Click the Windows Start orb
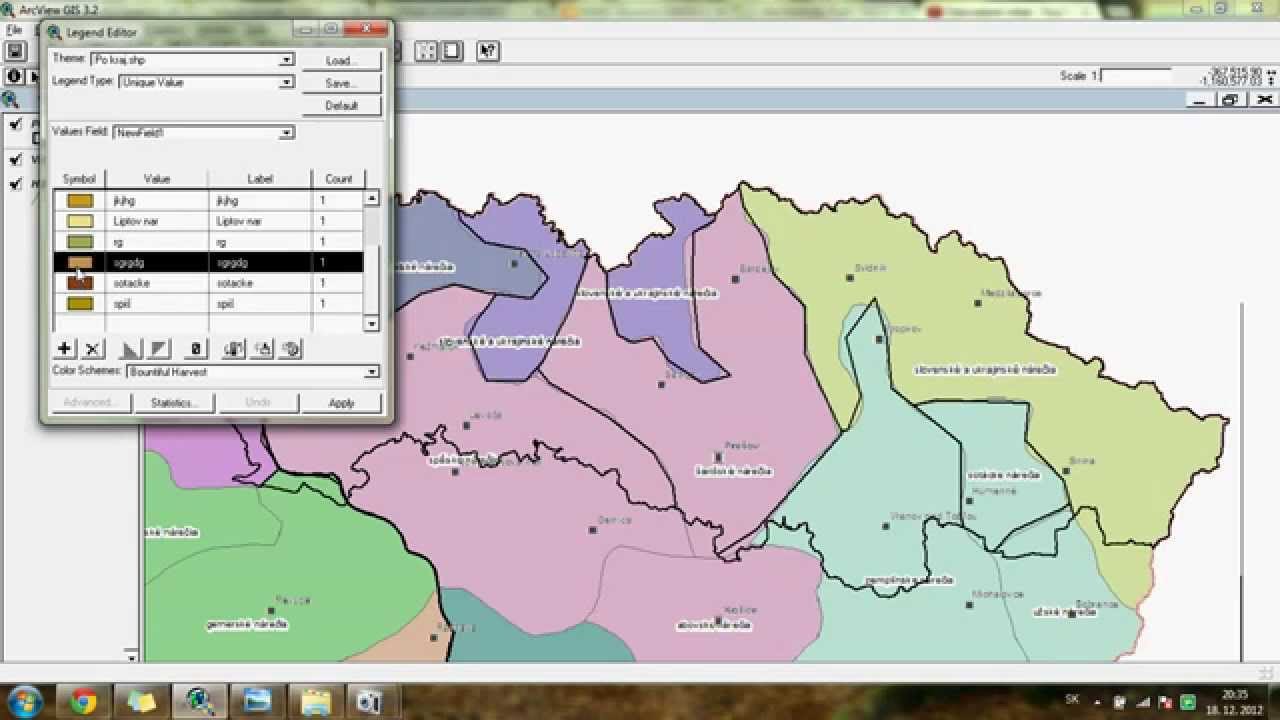The height and width of the screenshot is (720, 1280). pos(24,701)
